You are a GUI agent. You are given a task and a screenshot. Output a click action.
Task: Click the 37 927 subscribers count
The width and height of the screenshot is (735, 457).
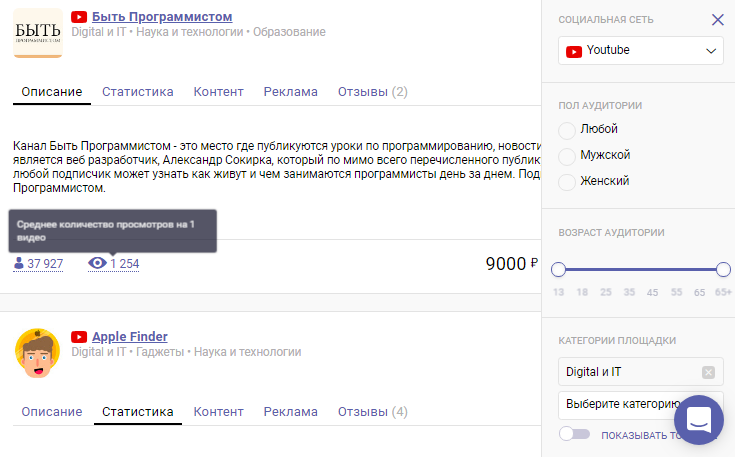[45, 264]
